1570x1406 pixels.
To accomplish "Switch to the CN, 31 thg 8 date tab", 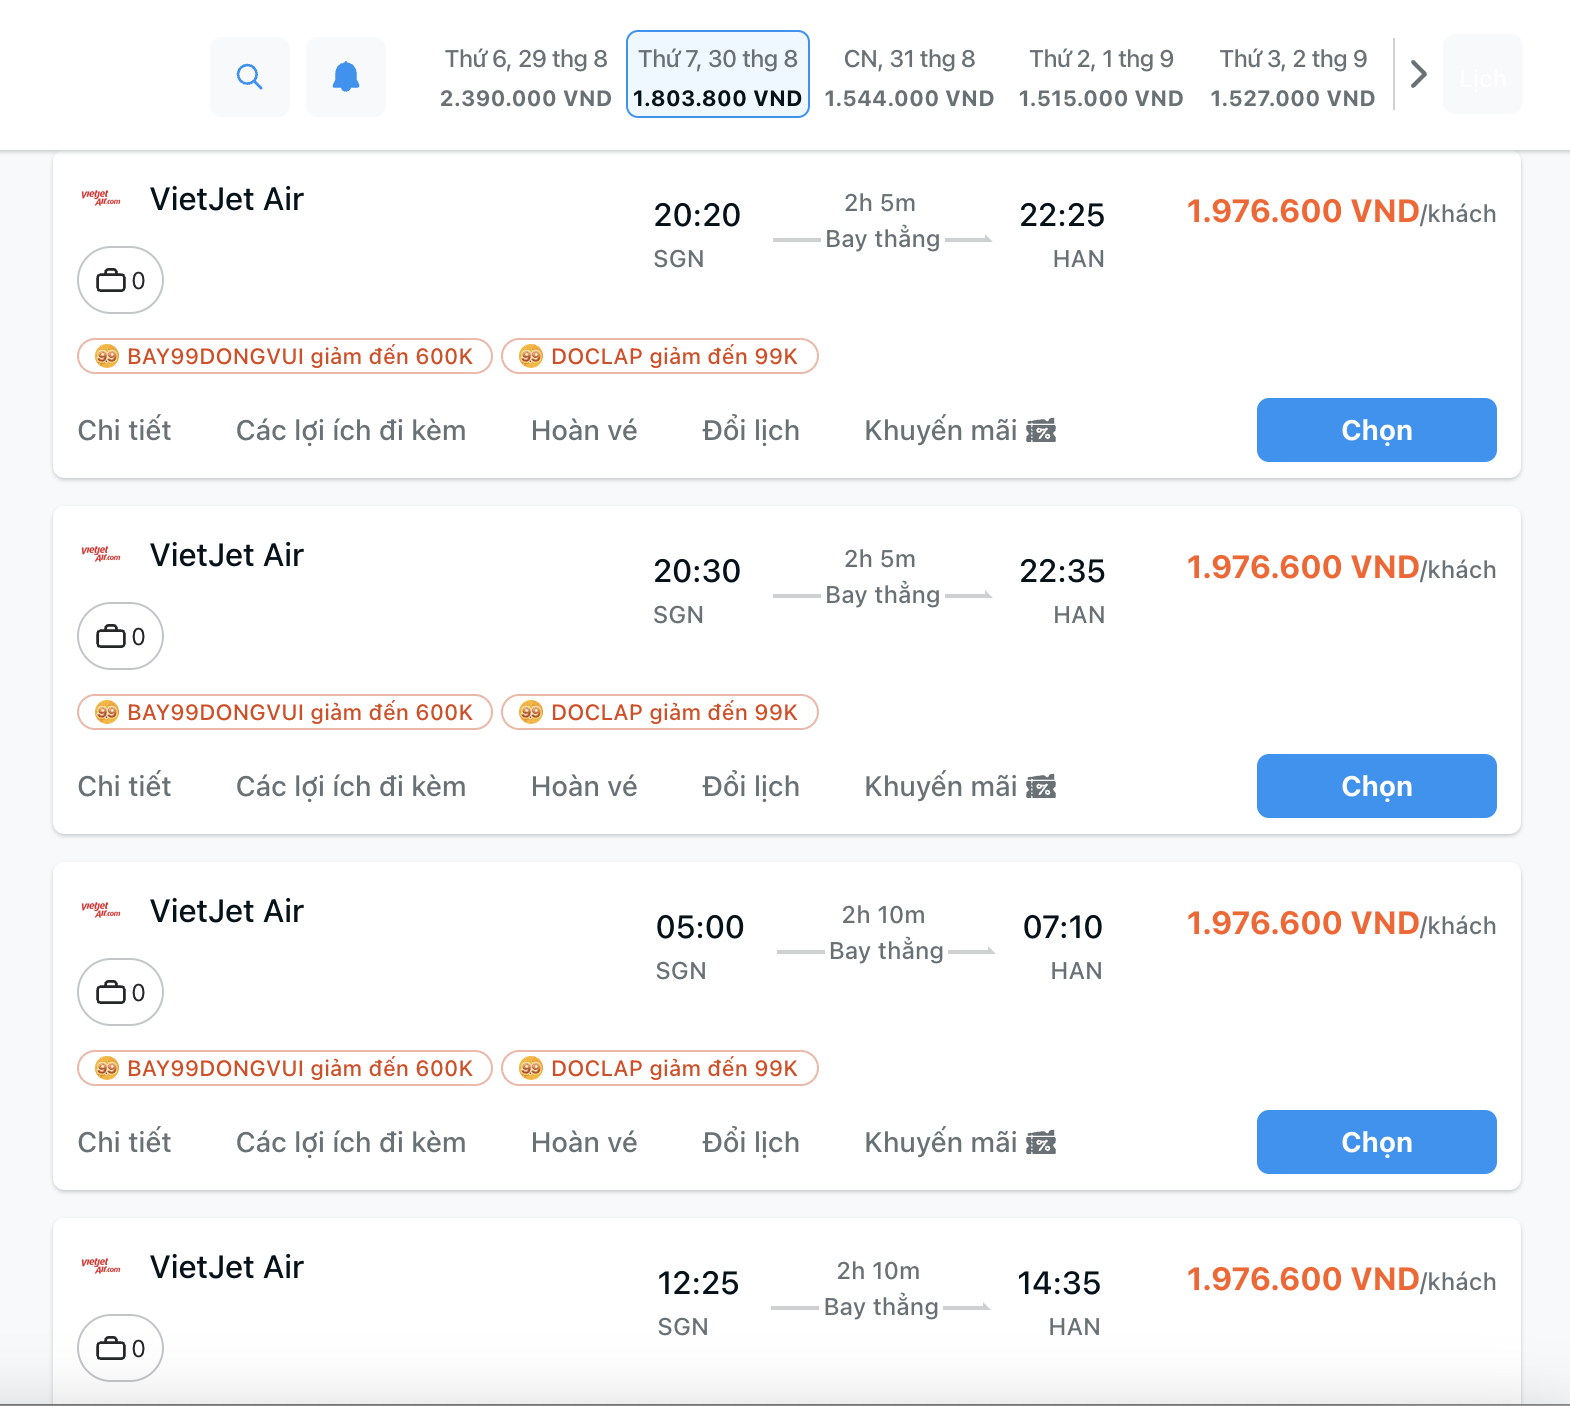I will (x=909, y=76).
